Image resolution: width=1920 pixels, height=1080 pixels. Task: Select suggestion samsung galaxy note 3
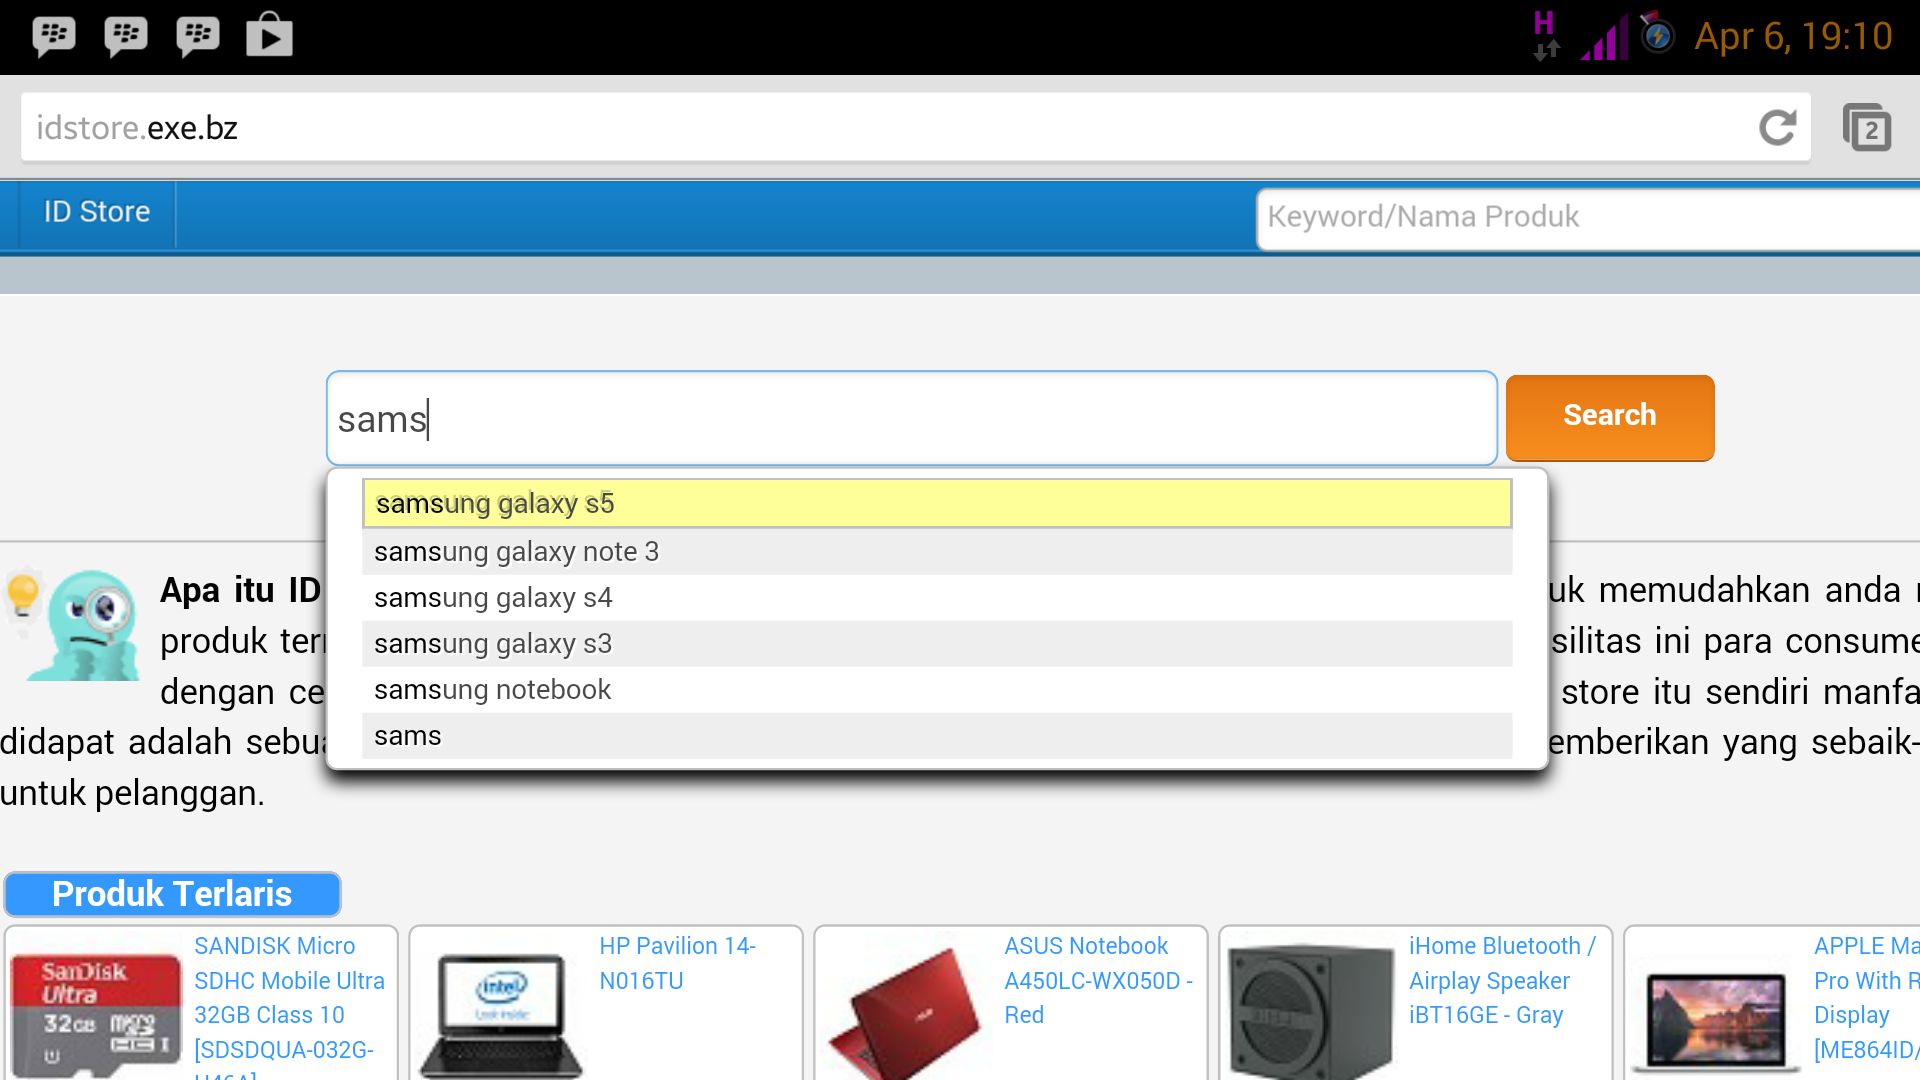[937, 552]
